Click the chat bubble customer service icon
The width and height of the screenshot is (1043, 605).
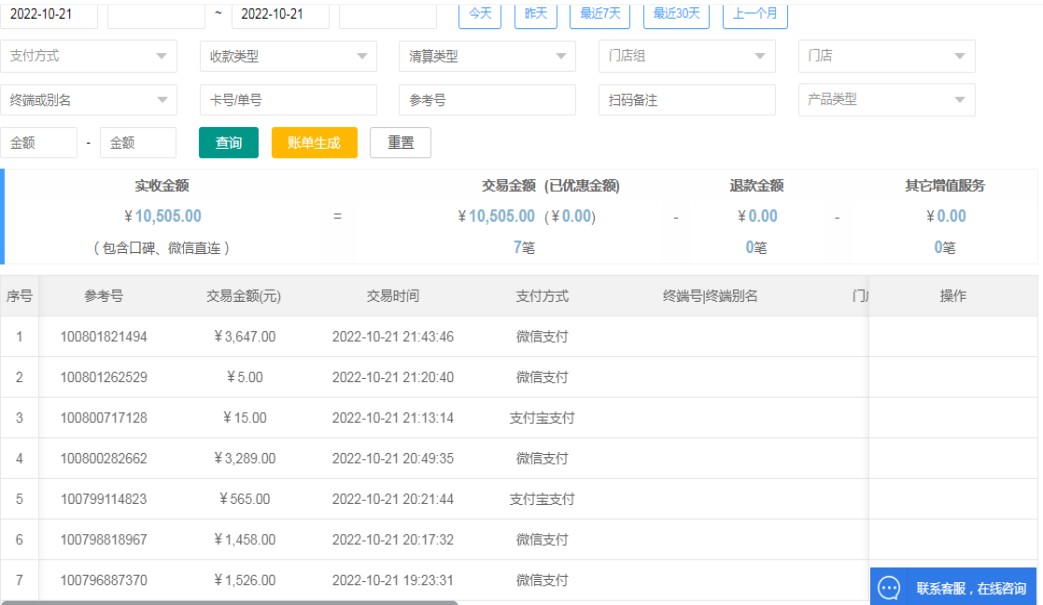[890, 588]
